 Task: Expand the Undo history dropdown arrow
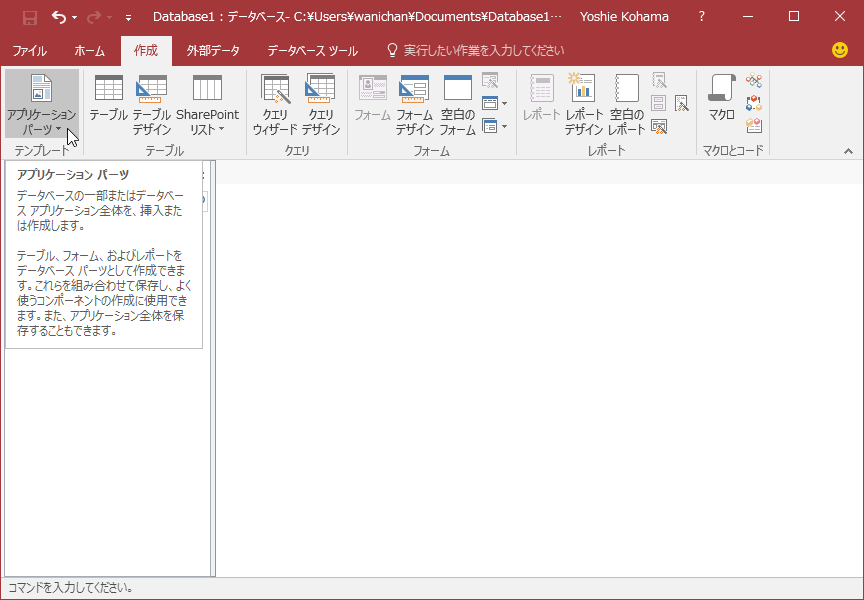coord(74,18)
